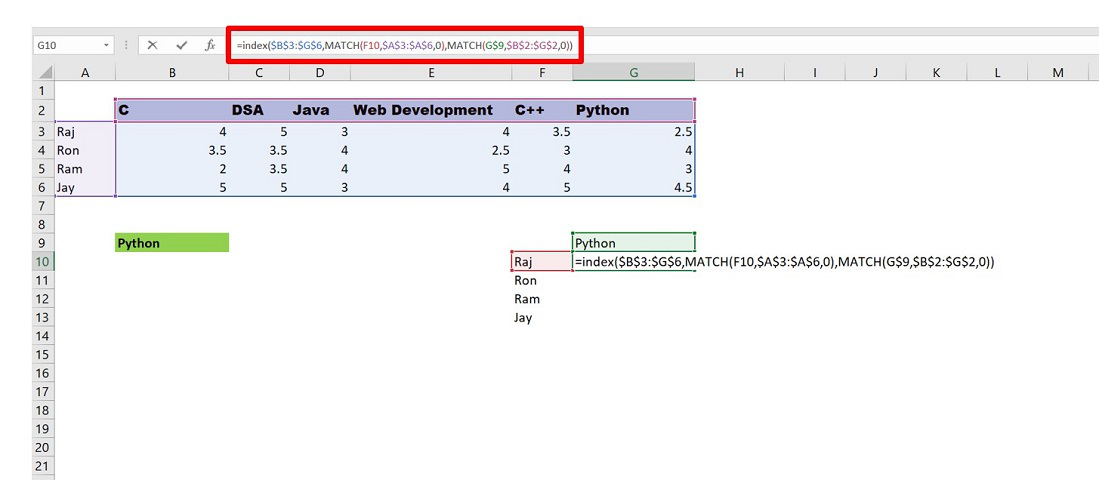Select column G header
Viewport: 1099px width, 480px height.
pos(633,72)
